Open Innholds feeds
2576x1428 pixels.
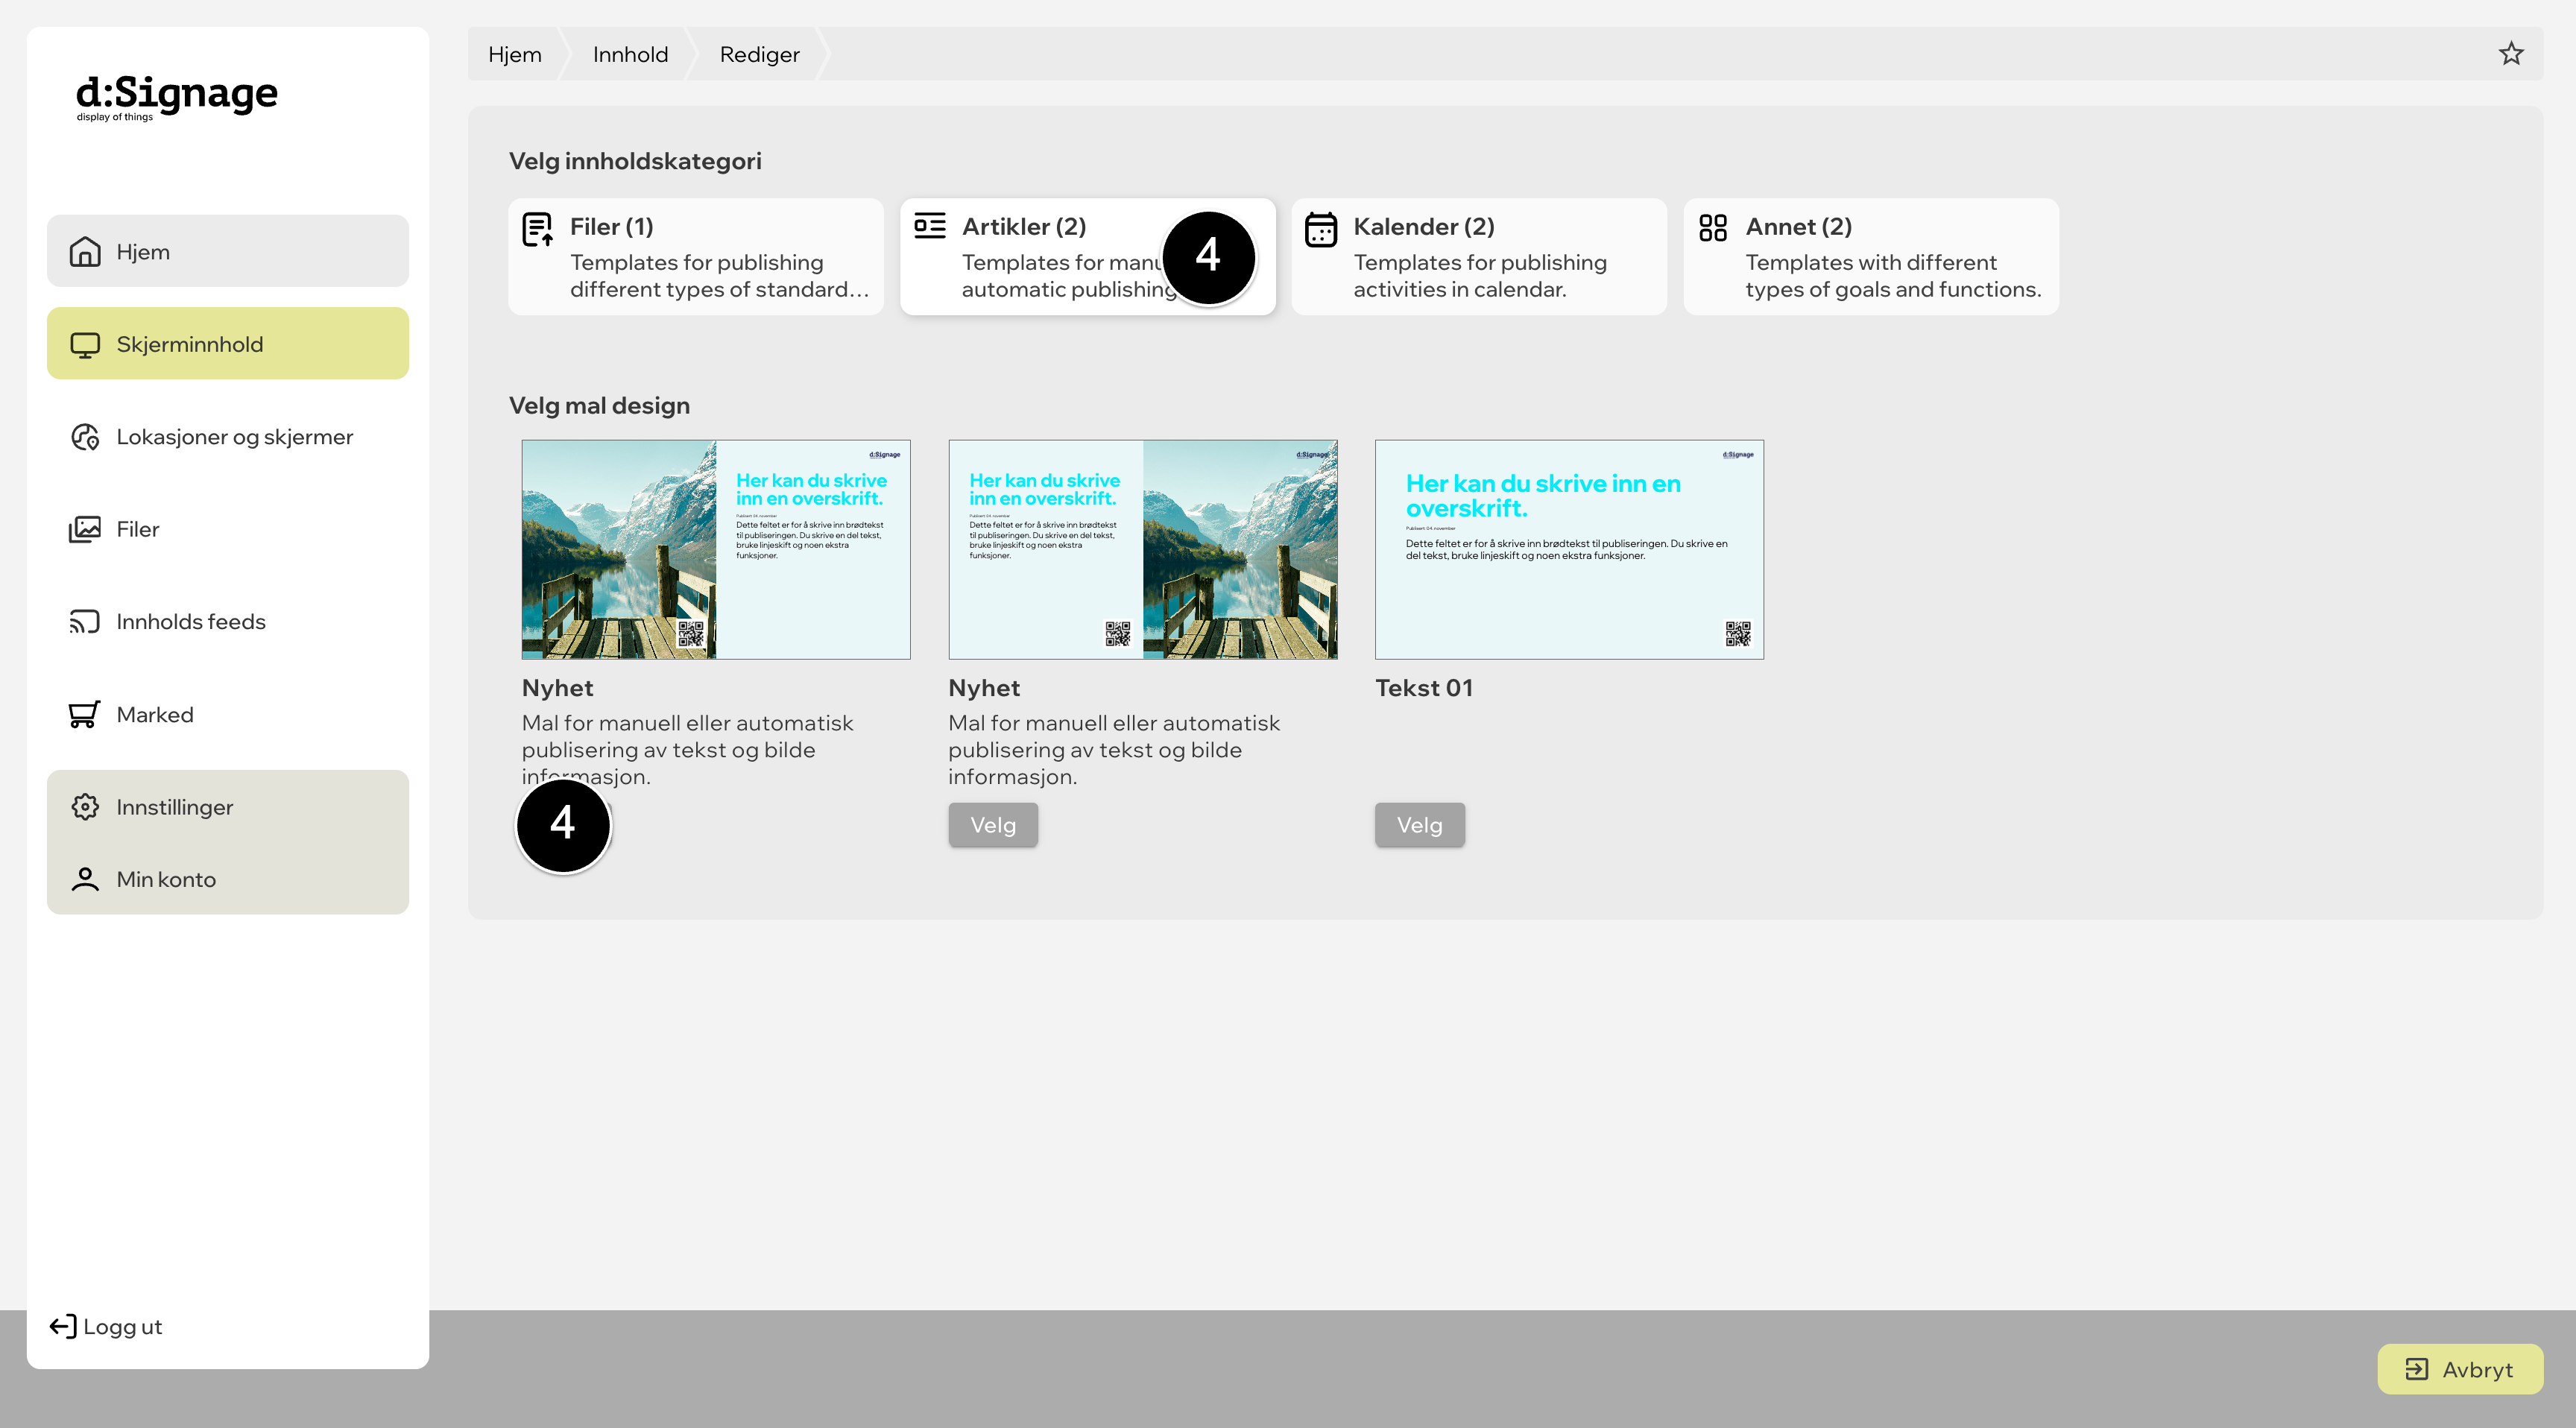[x=227, y=622]
